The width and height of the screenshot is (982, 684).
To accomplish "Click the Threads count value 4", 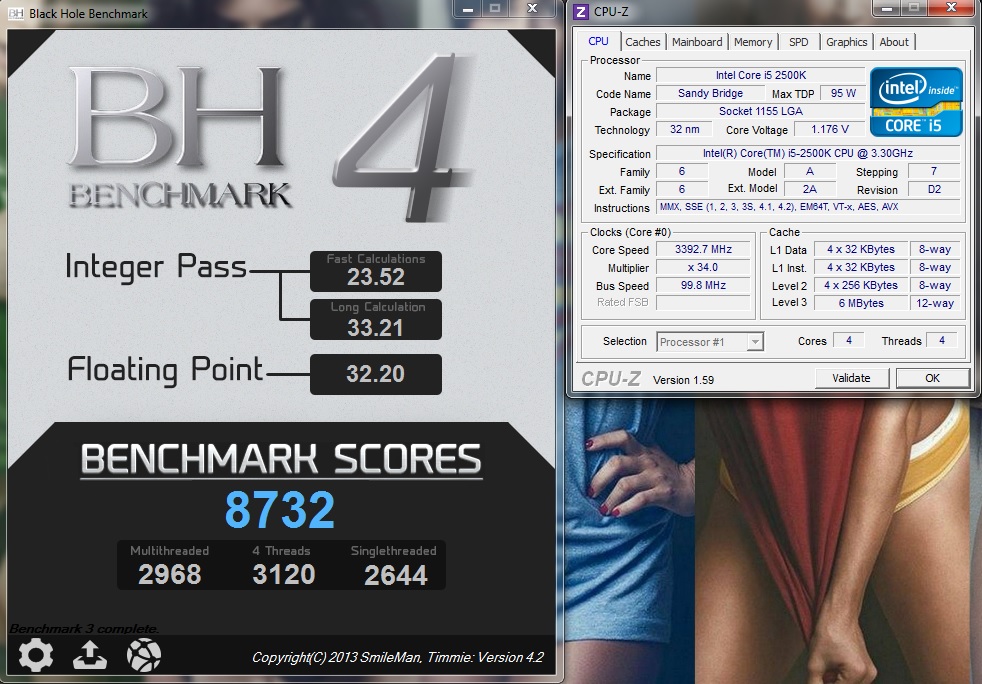I will [x=942, y=341].
